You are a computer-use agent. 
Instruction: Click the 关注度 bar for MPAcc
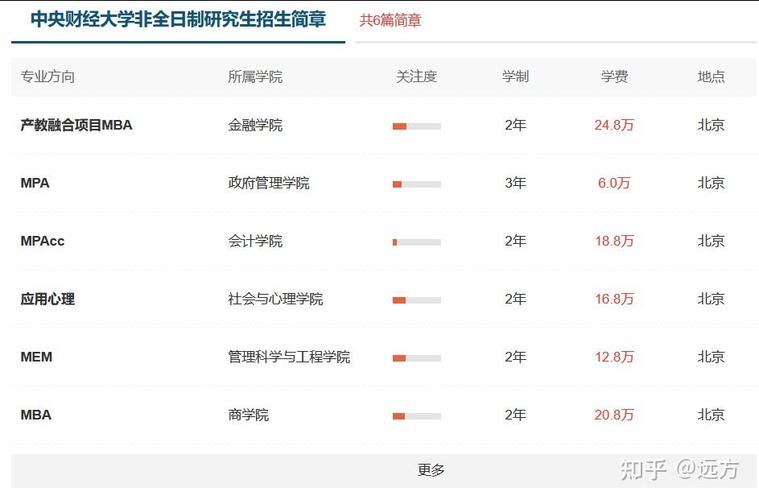click(417, 242)
